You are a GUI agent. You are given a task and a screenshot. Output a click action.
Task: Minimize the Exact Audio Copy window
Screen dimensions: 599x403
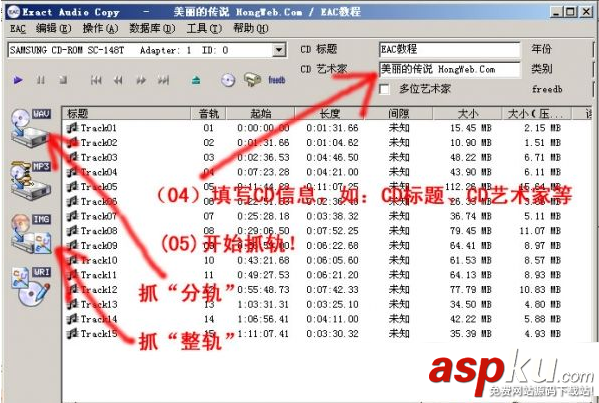tap(556, 12)
